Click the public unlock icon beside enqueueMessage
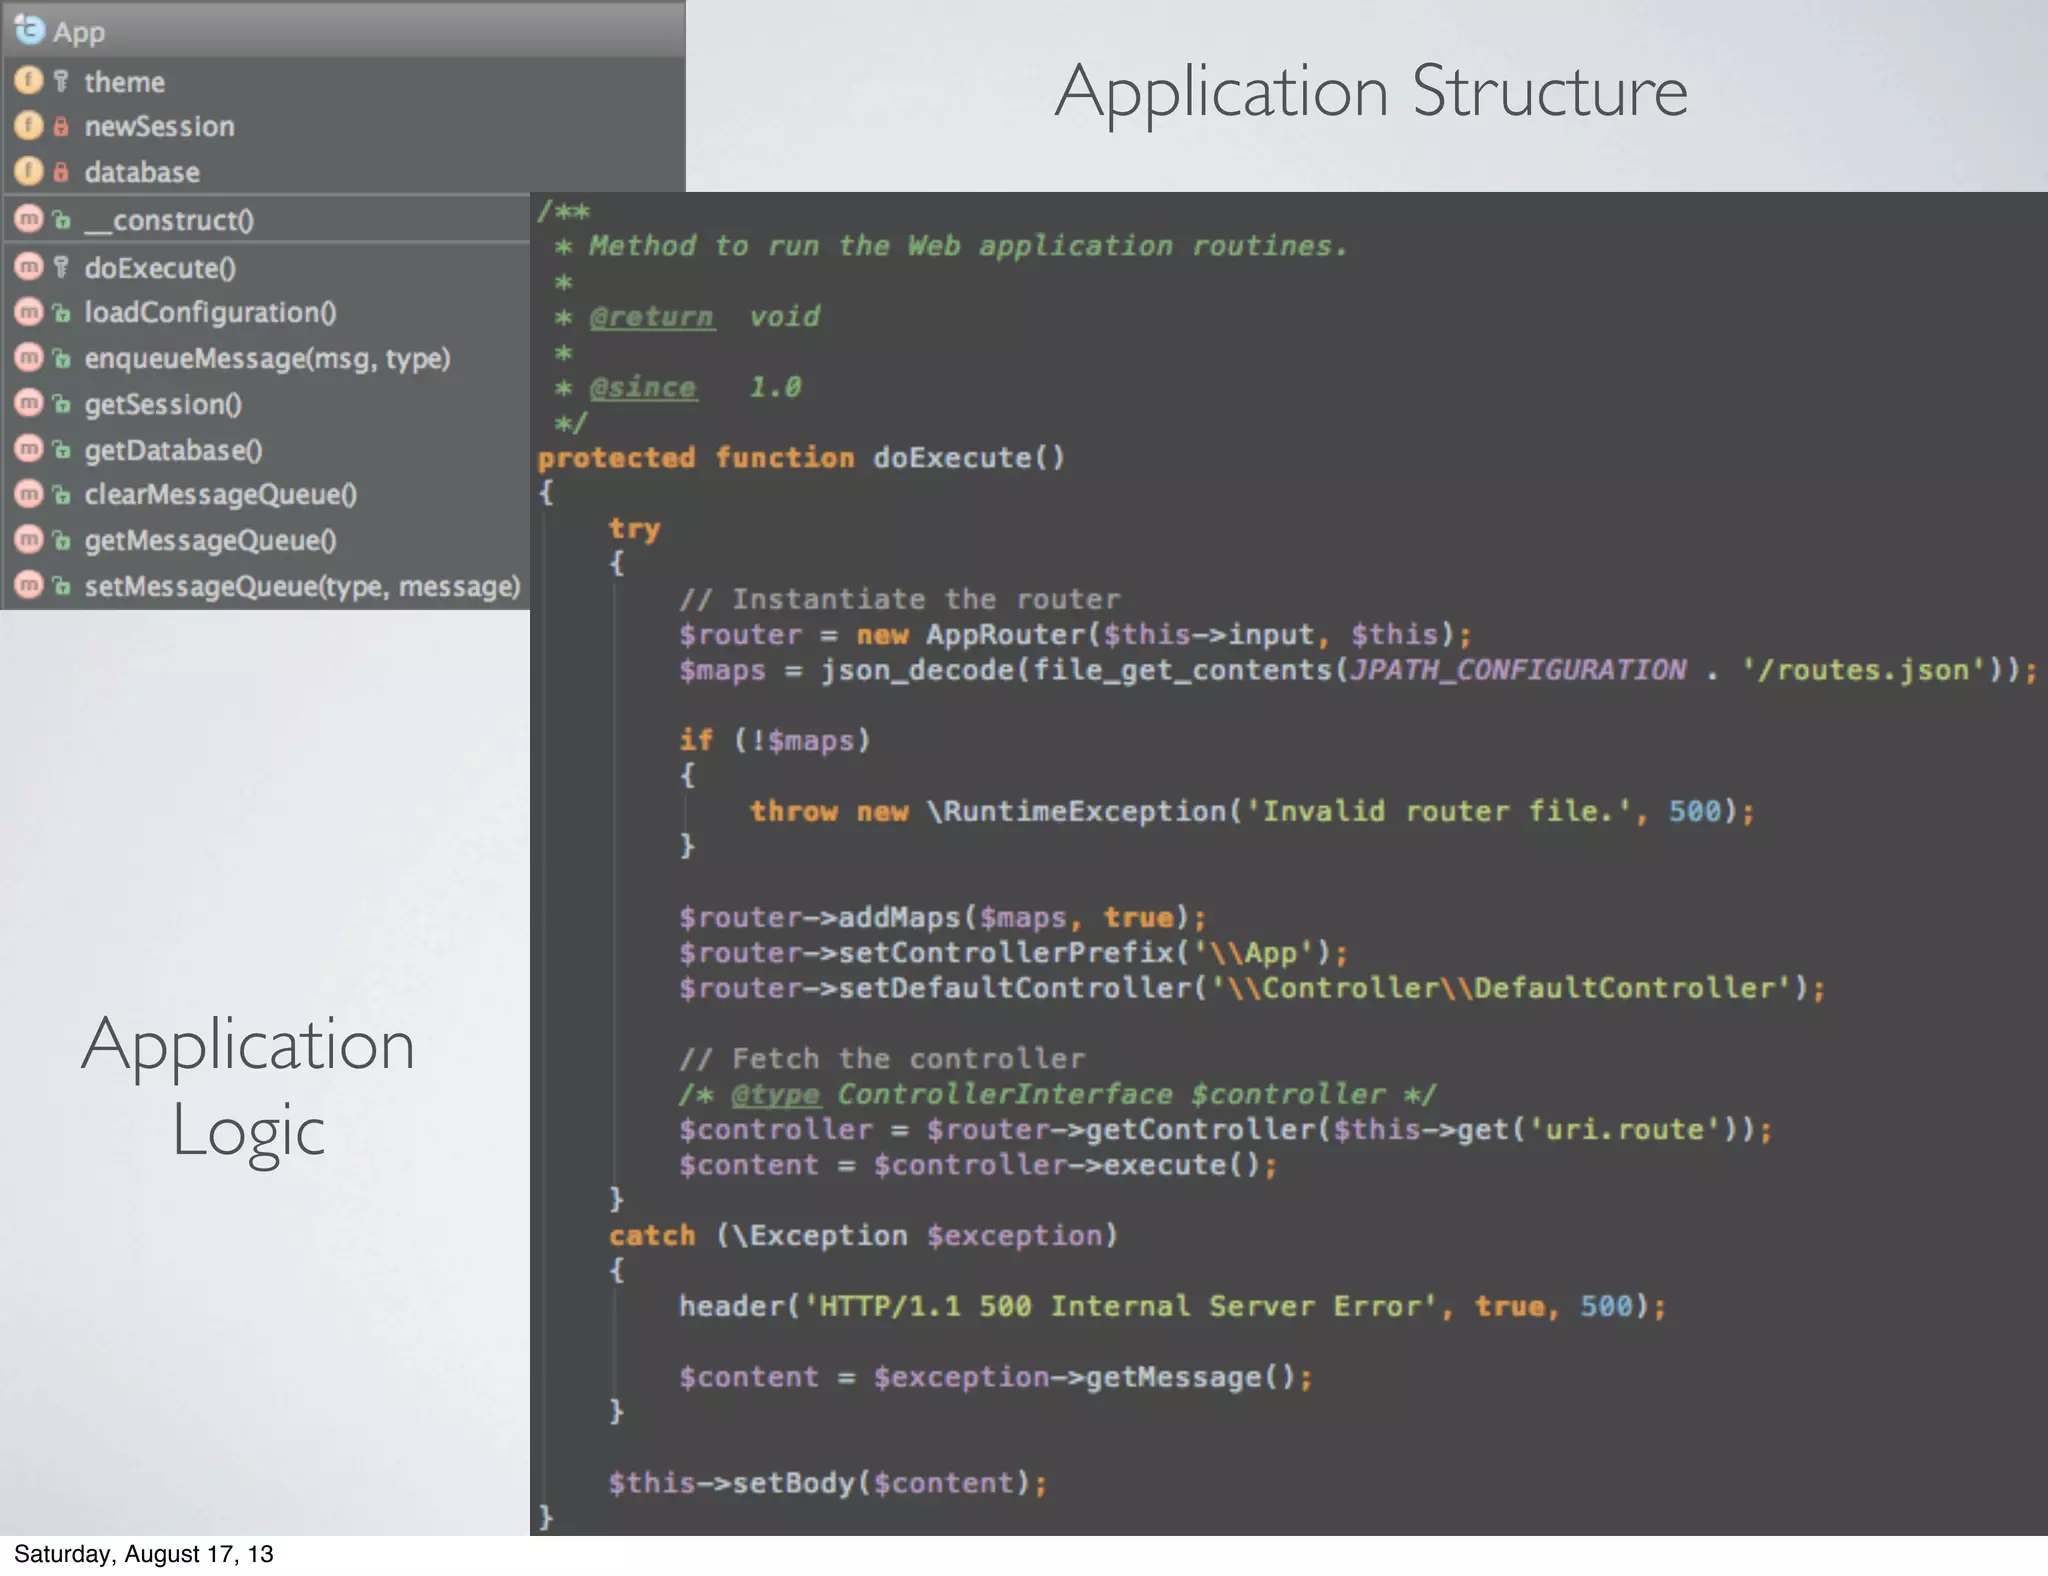The width and height of the screenshot is (2048, 1576). [62, 358]
